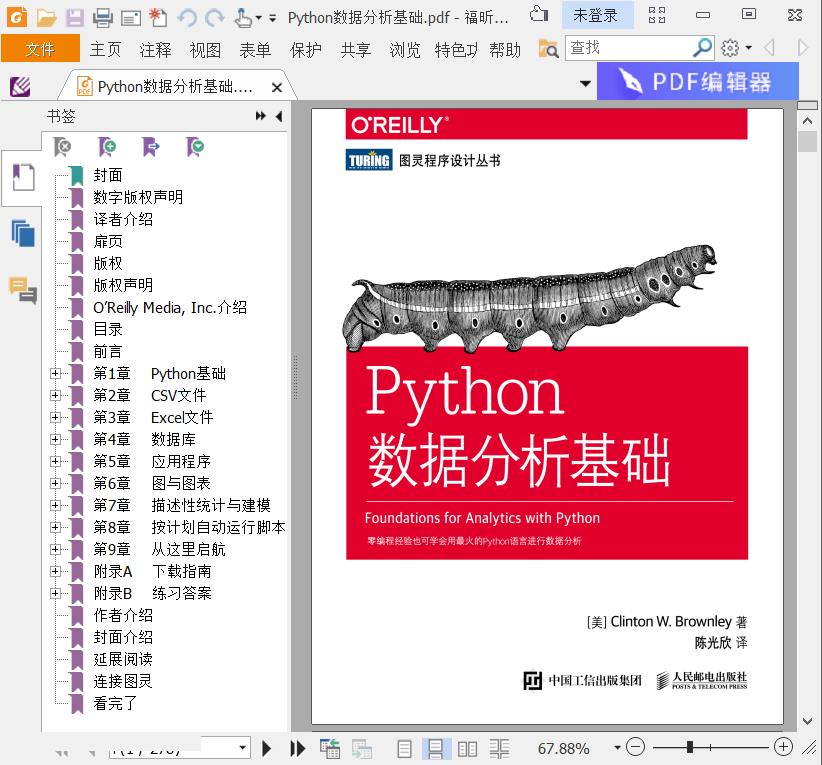Click the expand current bookmark icon
Screen dimensions: 822x765
[x=151, y=147]
